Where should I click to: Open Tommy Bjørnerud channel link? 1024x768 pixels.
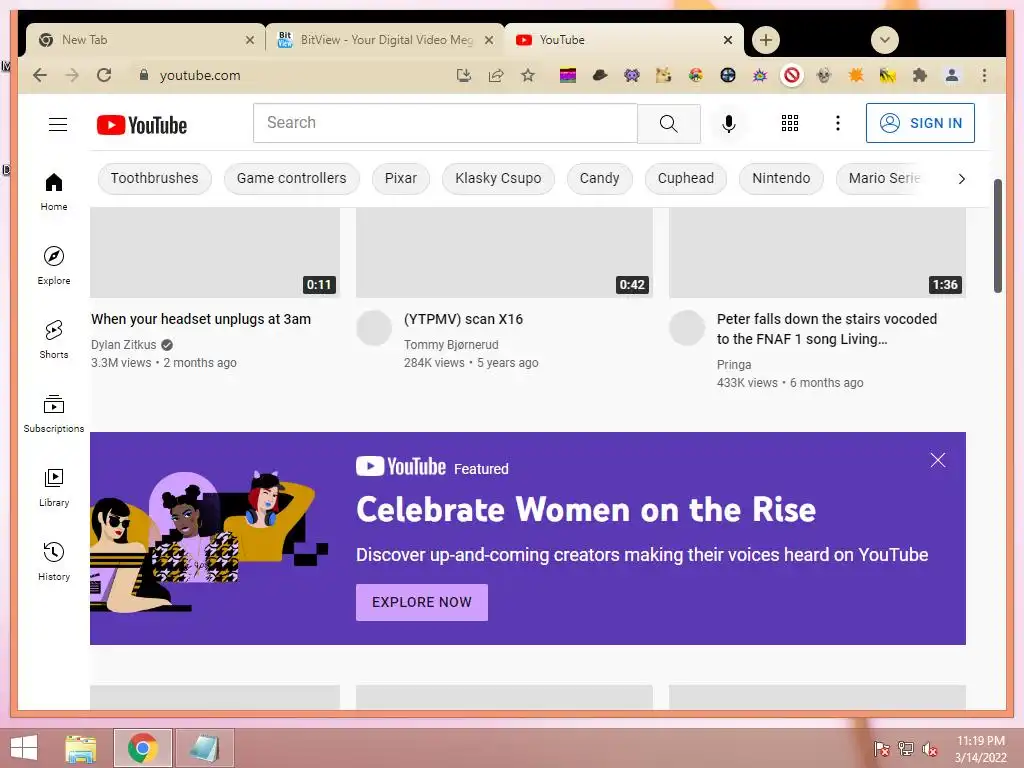(x=451, y=345)
